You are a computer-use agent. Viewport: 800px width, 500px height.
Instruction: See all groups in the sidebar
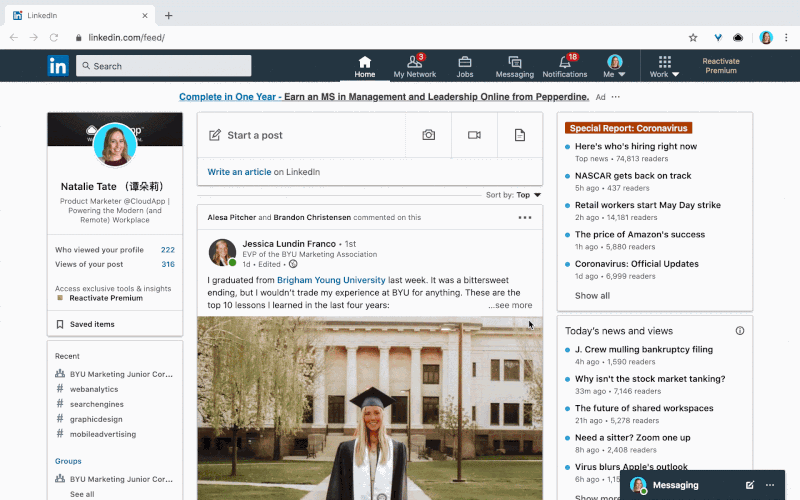(x=82, y=494)
